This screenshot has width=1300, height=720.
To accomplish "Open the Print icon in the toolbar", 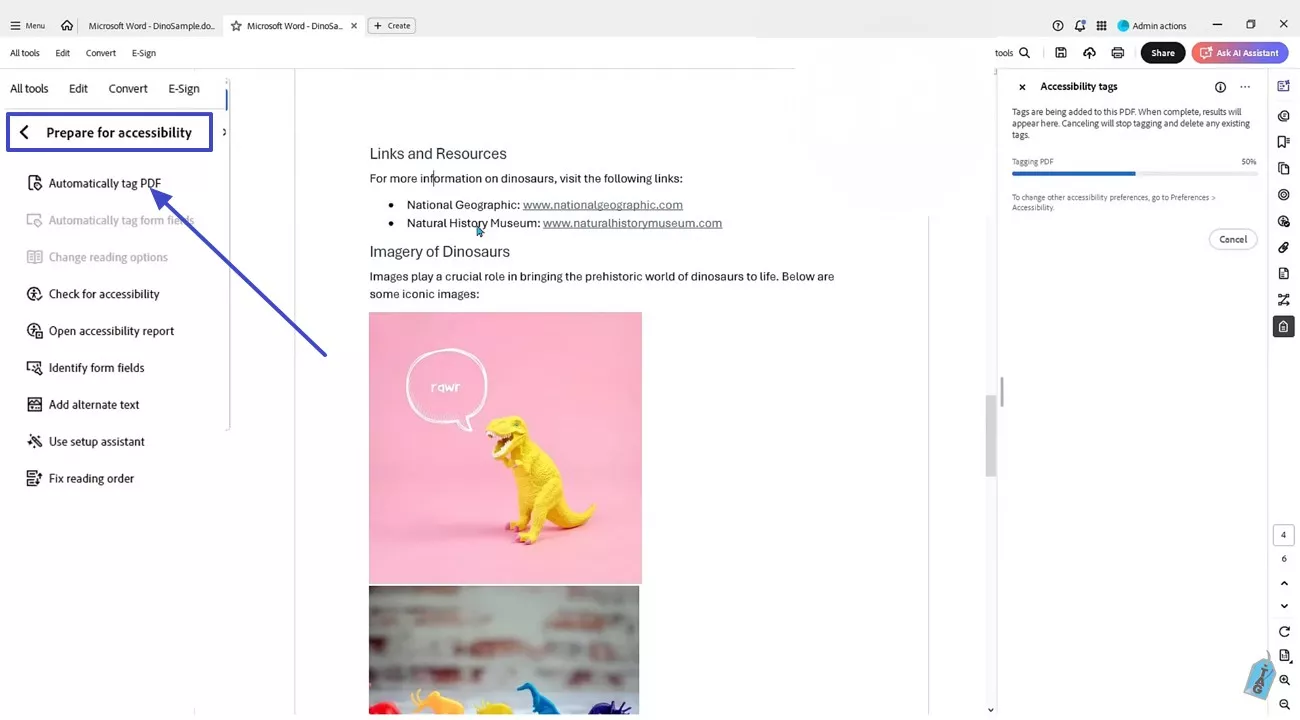I will coord(1117,52).
